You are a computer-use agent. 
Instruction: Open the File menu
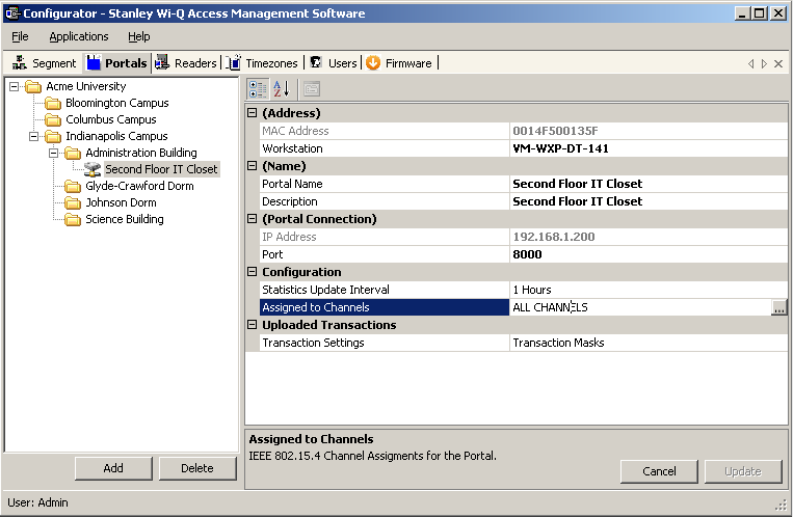point(20,36)
